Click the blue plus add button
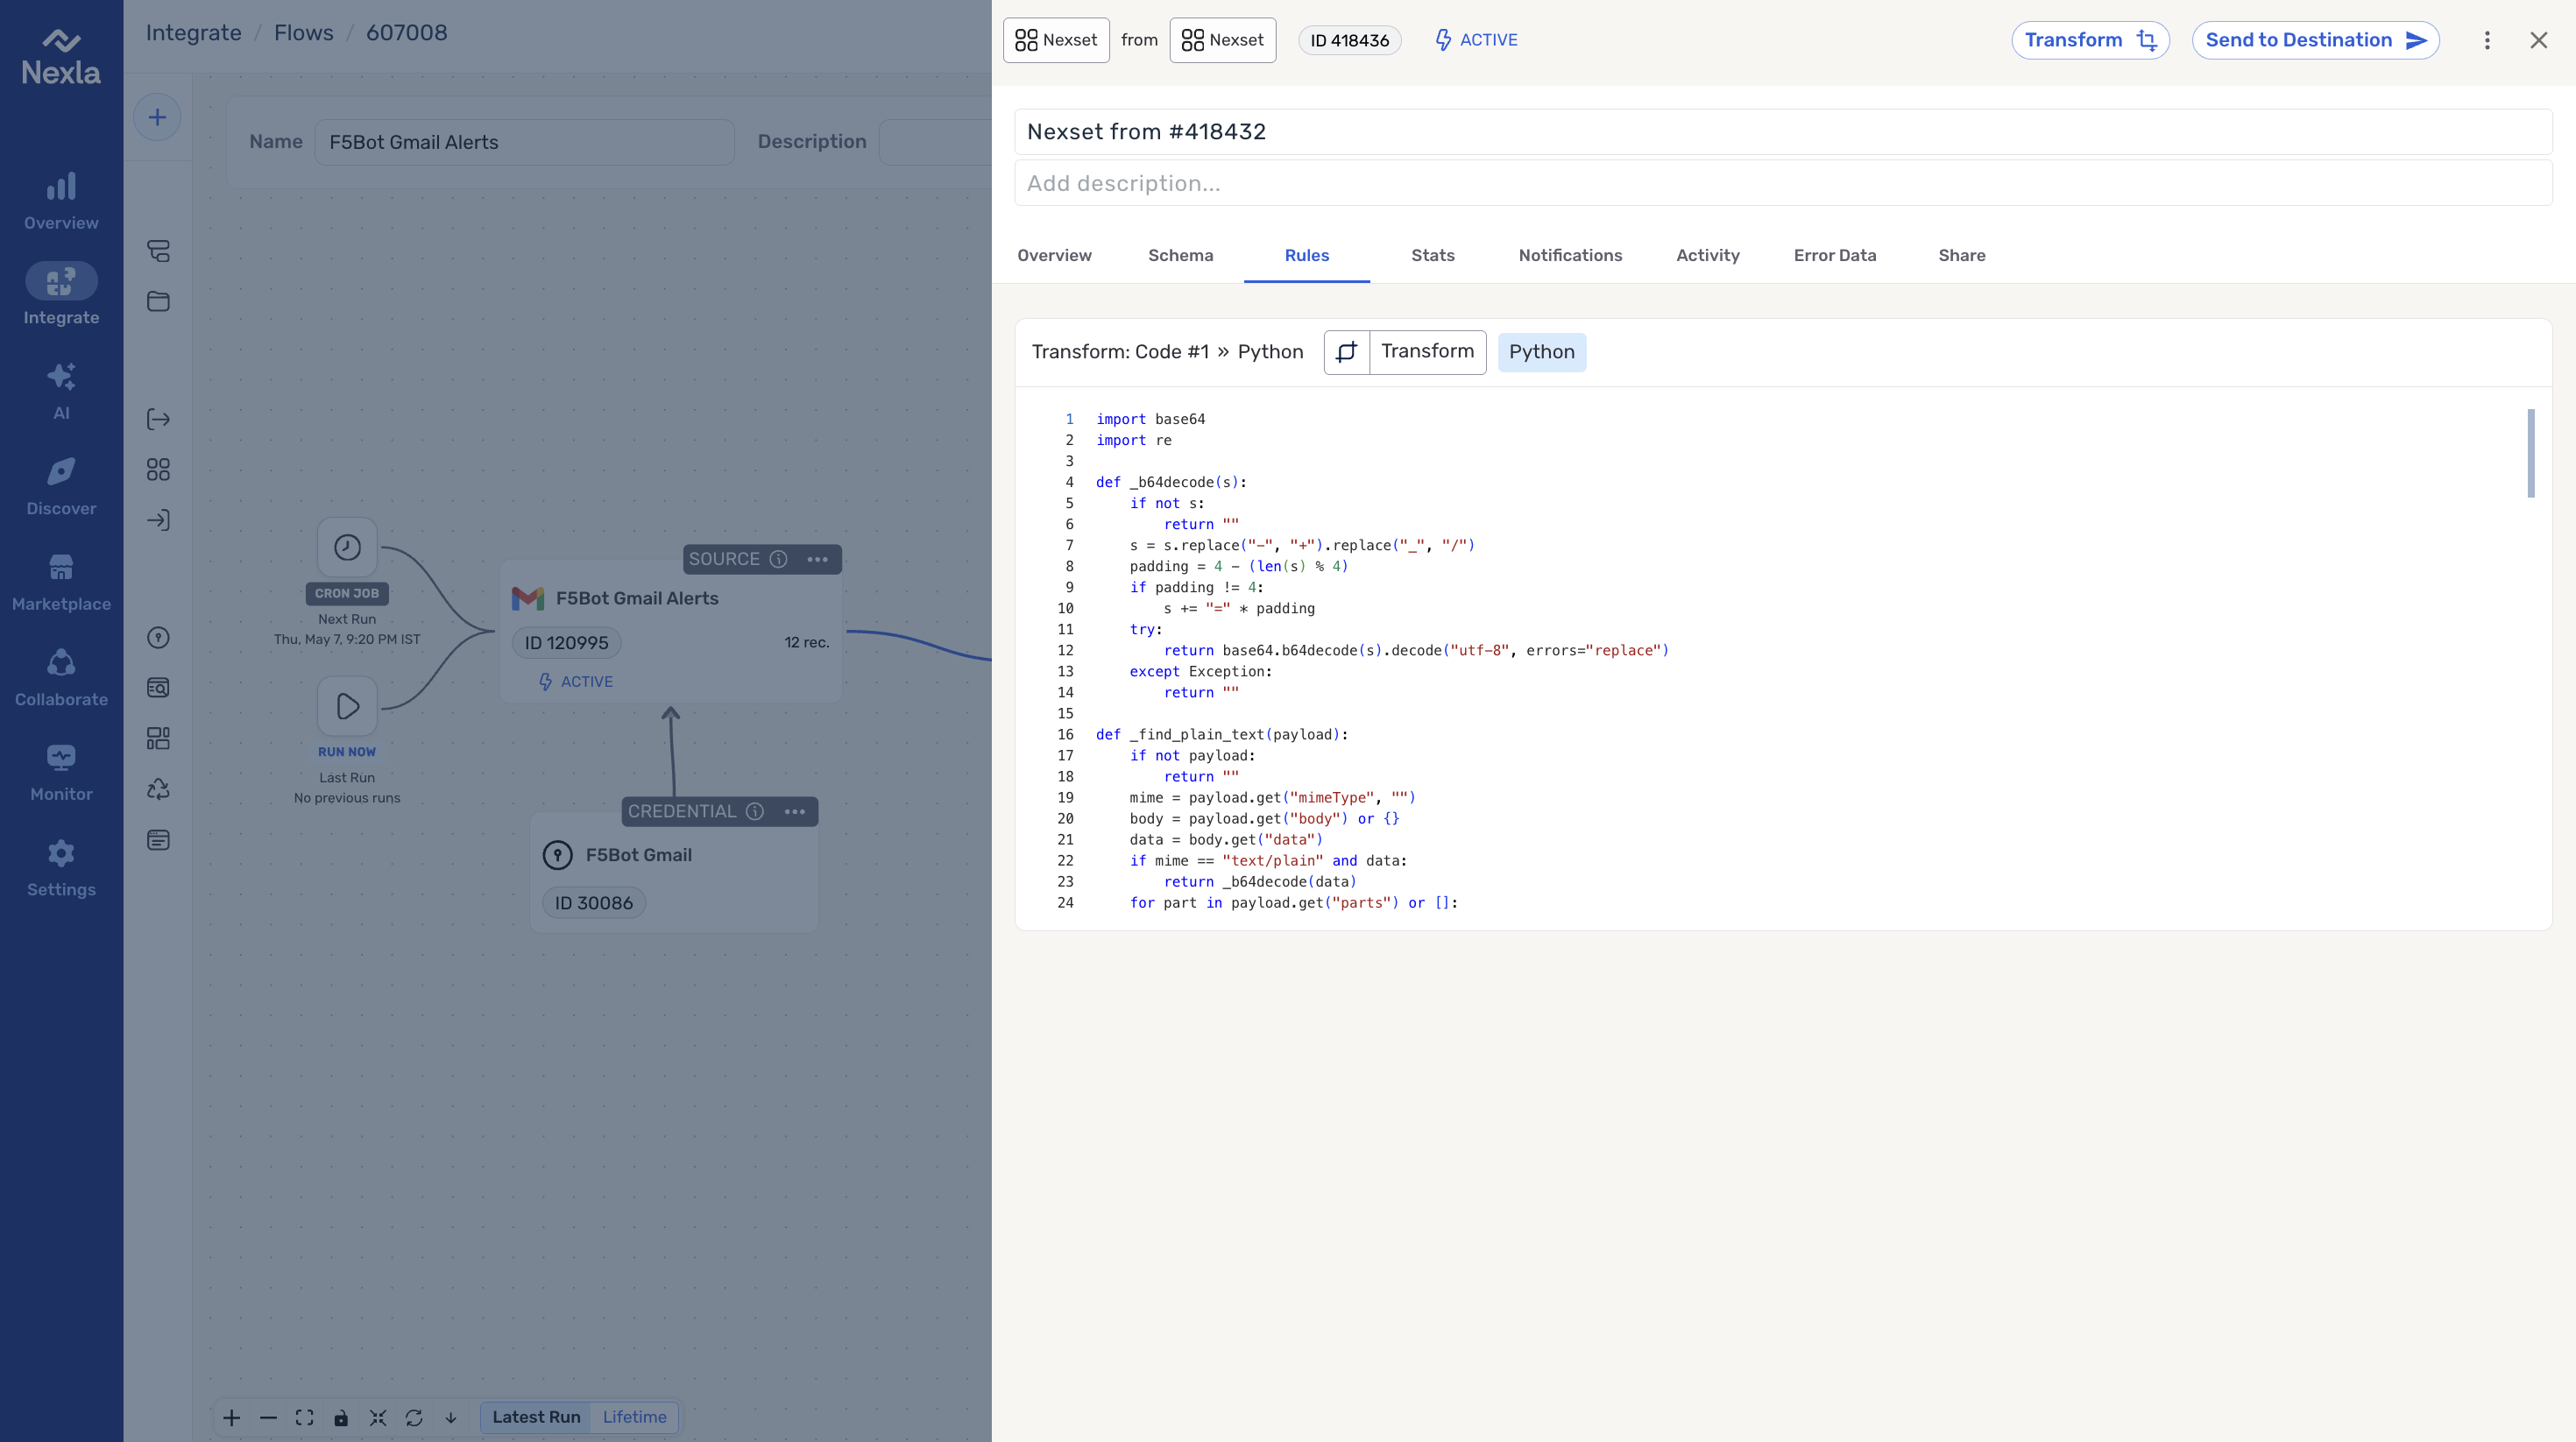The width and height of the screenshot is (2576, 1442). point(157,117)
